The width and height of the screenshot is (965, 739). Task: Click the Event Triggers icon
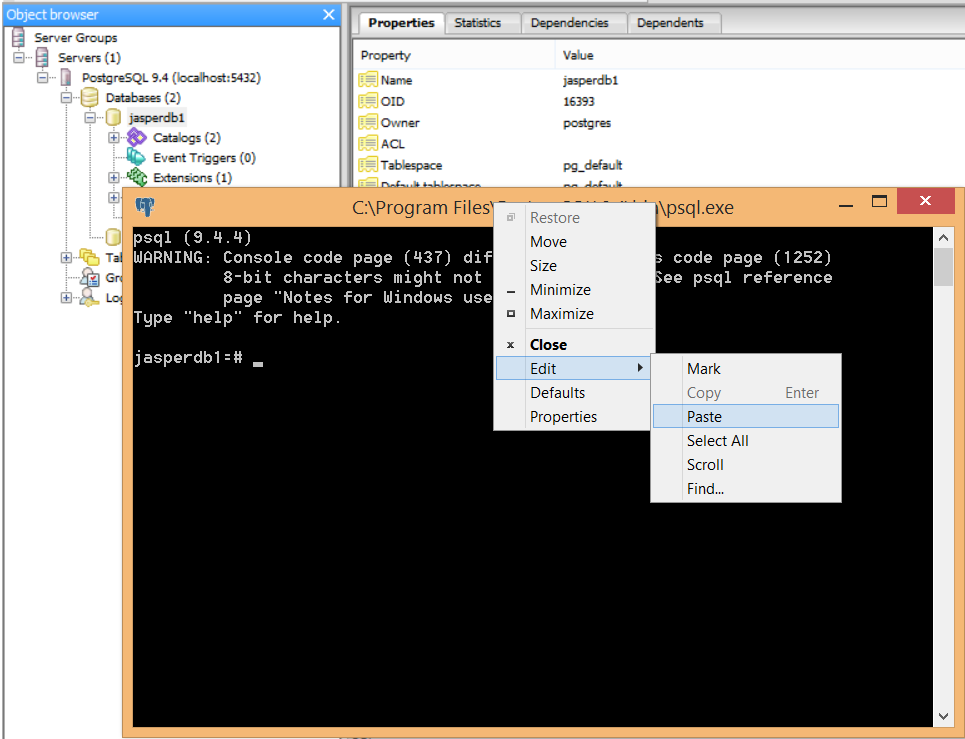tap(137, 158)
